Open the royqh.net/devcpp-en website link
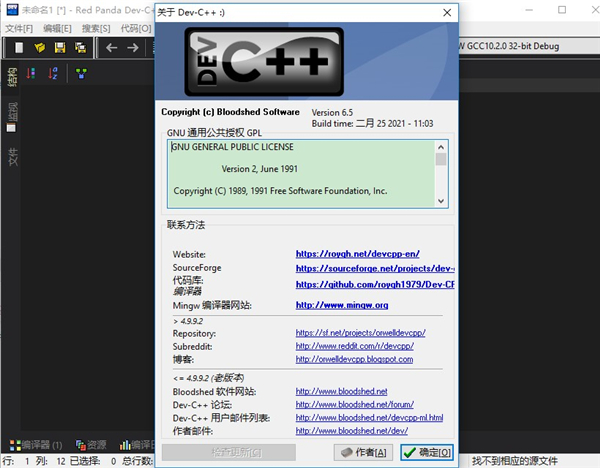Viewport: 600px width, 468px height. tap(357, 254)
